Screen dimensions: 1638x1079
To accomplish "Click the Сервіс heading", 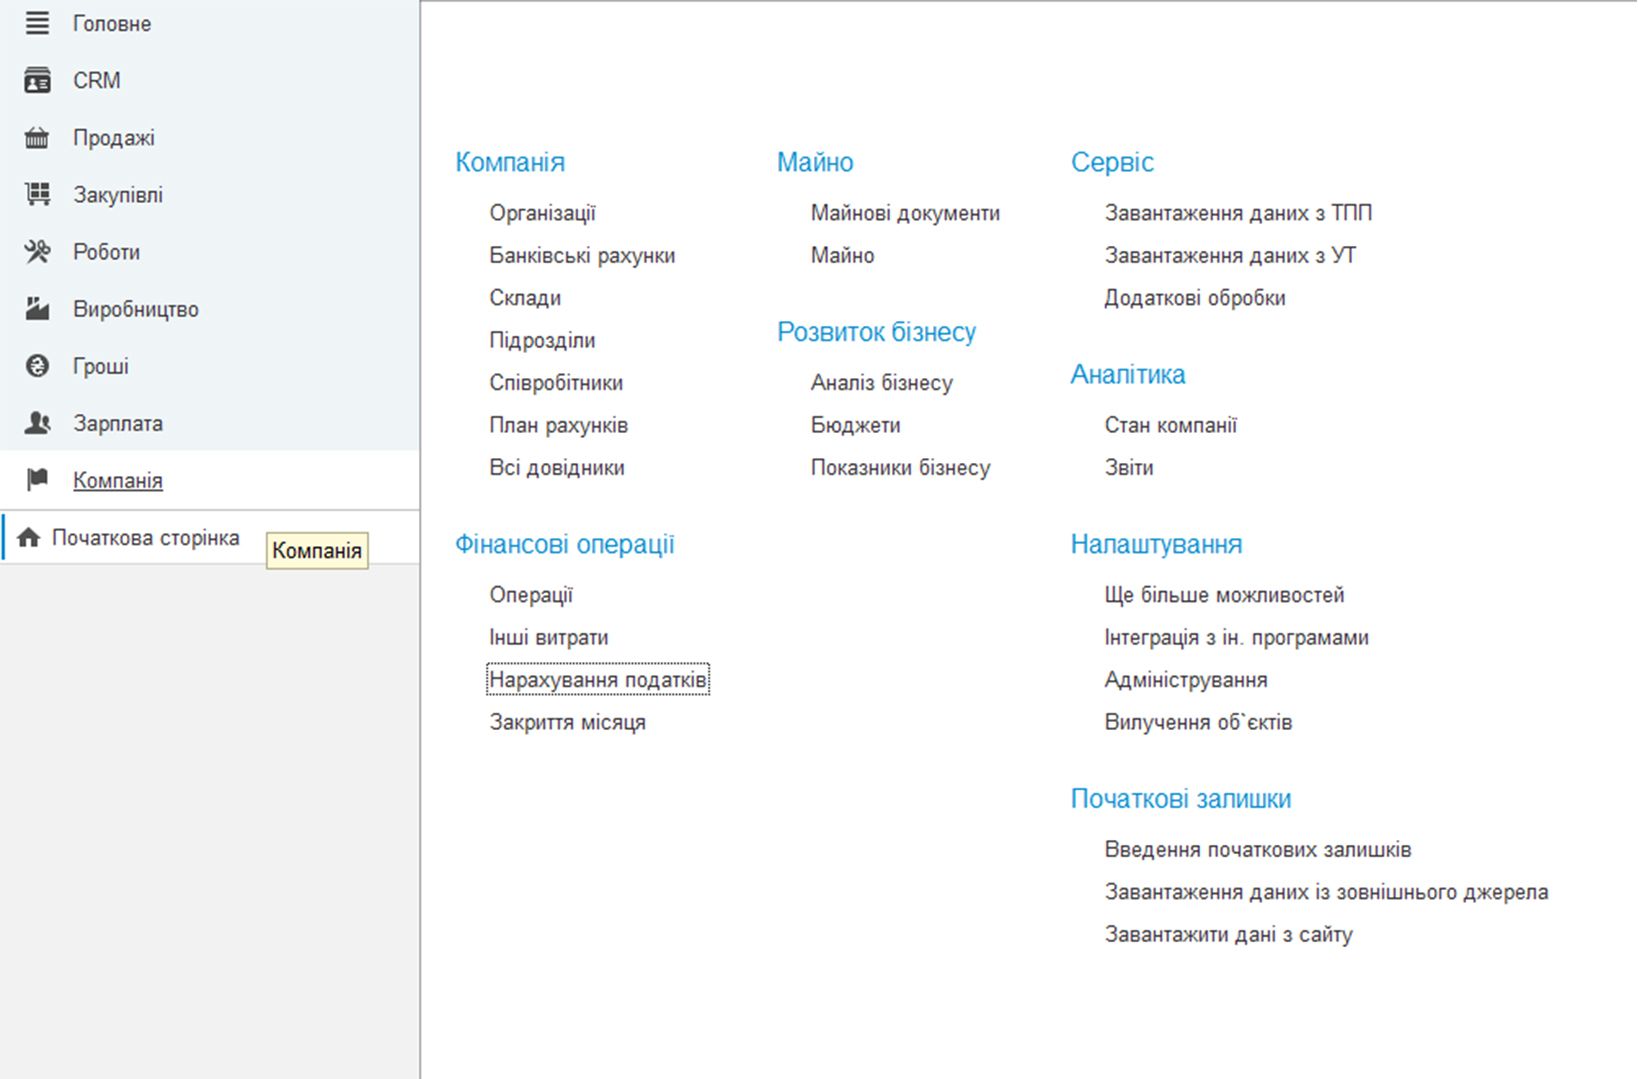I will click(x=1112, y=162).
